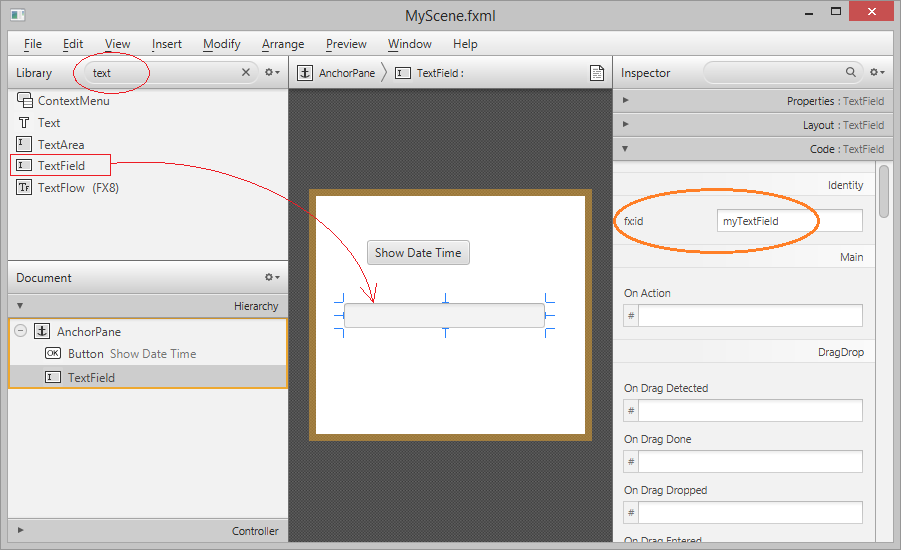This screenshot has width=901, height=550.
Task: Open the View menu
Action: [x=117, y=44]
